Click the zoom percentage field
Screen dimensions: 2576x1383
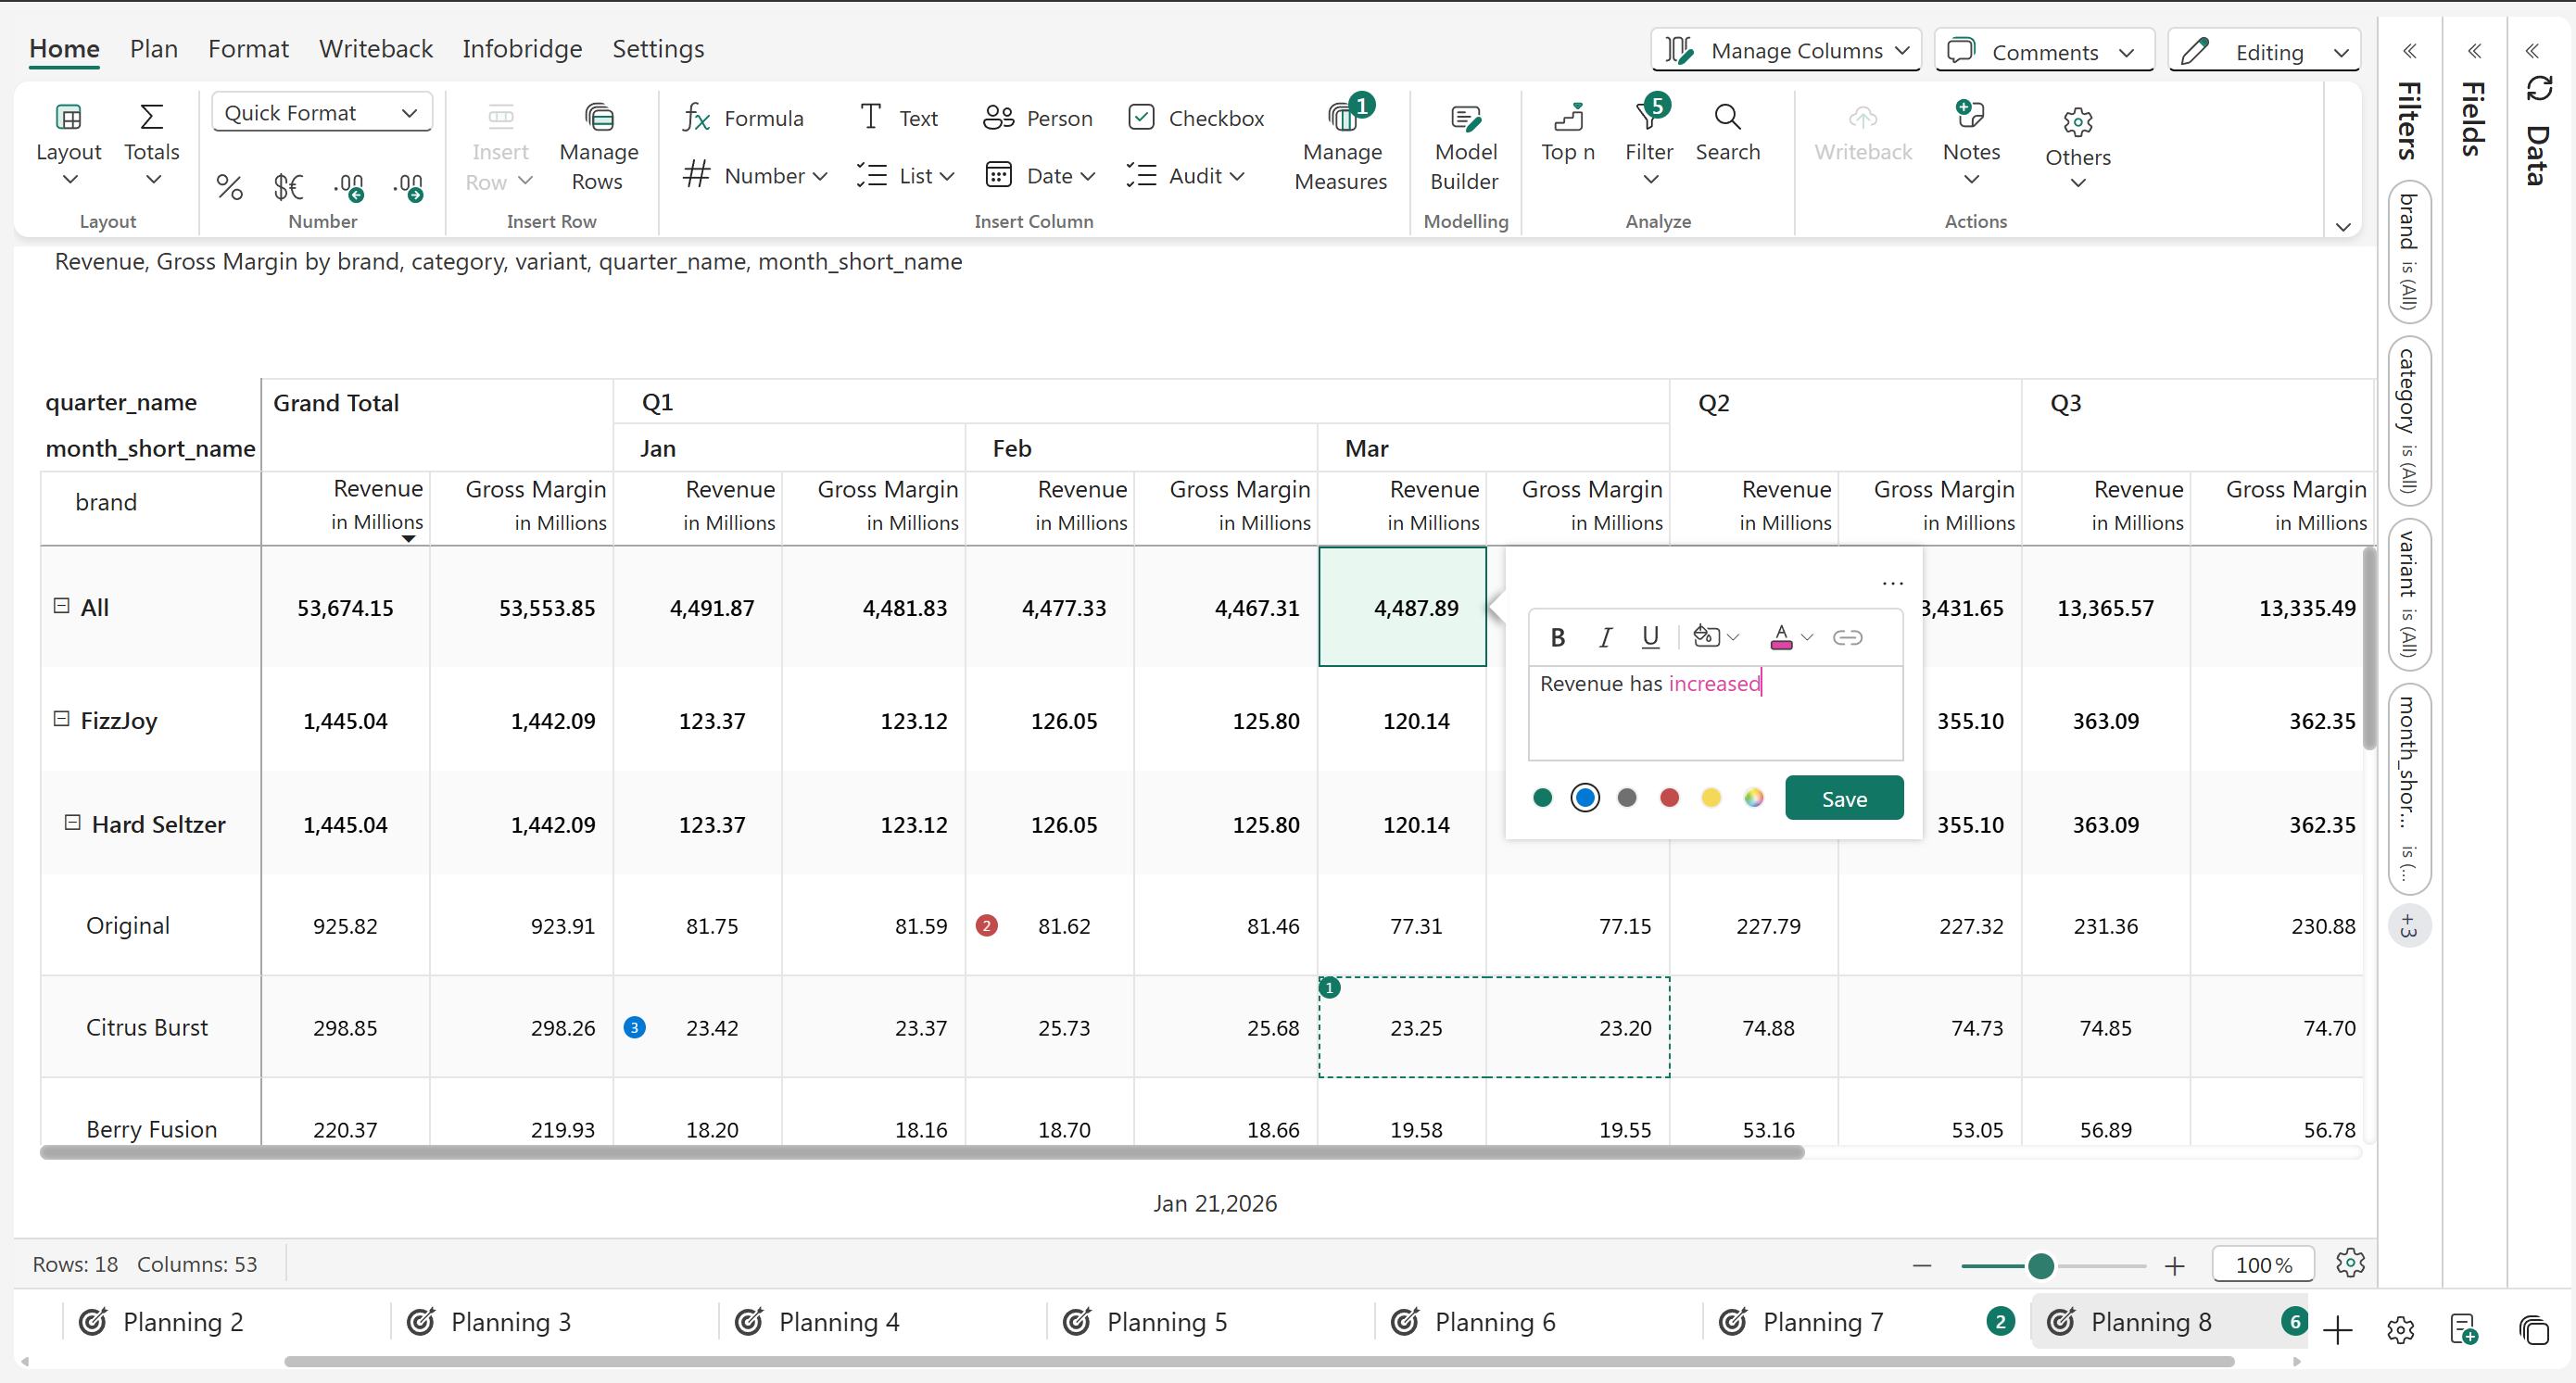pos(2263,1265)
